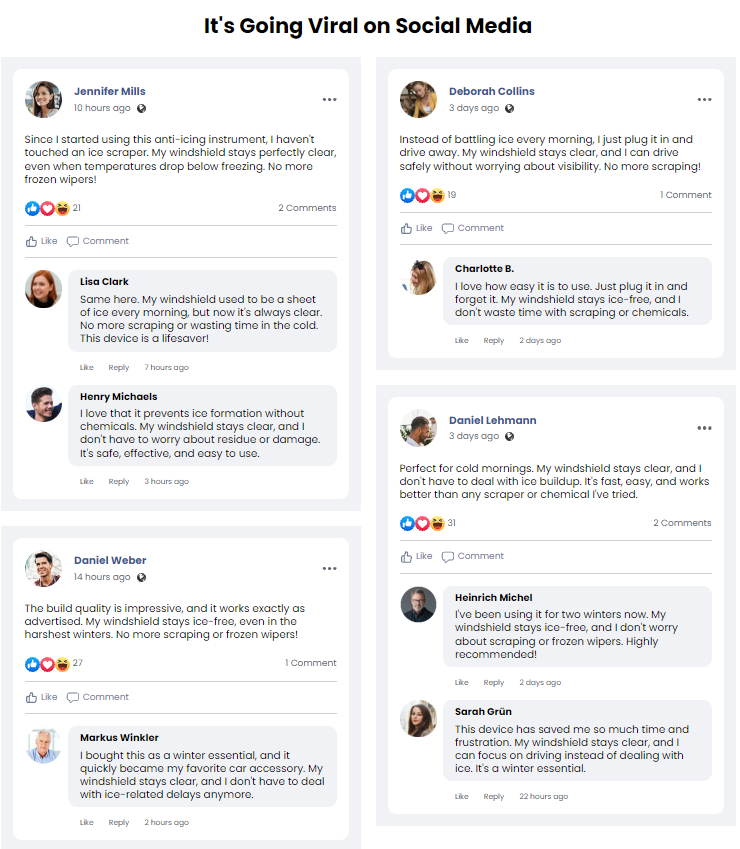Click the globe privacy icon on Jennifer Mills' post
The image size is (740, 849).
tap(141, 108)
